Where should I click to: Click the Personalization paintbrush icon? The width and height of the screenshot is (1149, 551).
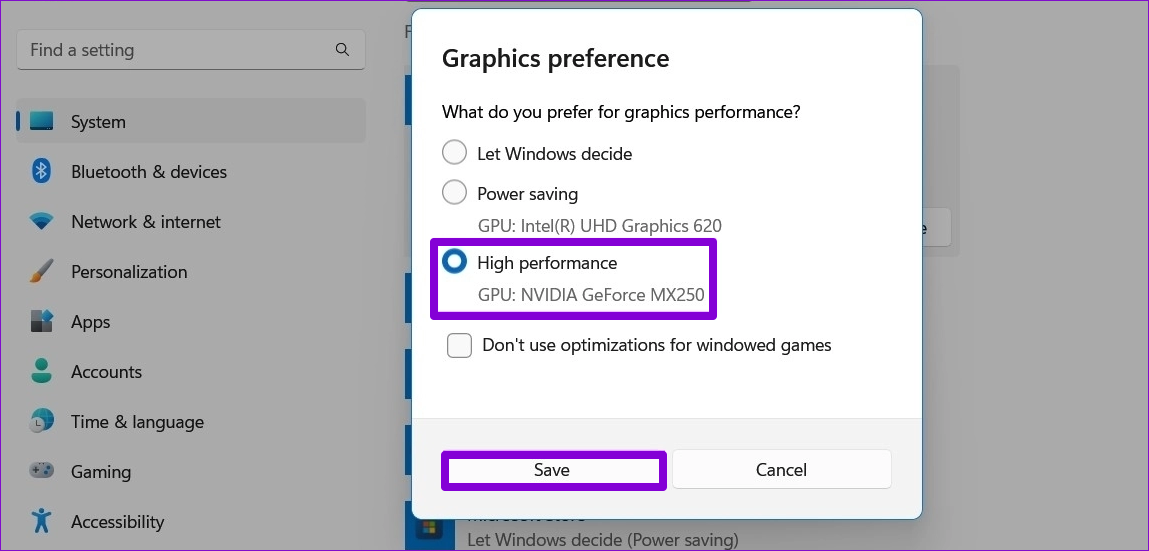point(42,272)
